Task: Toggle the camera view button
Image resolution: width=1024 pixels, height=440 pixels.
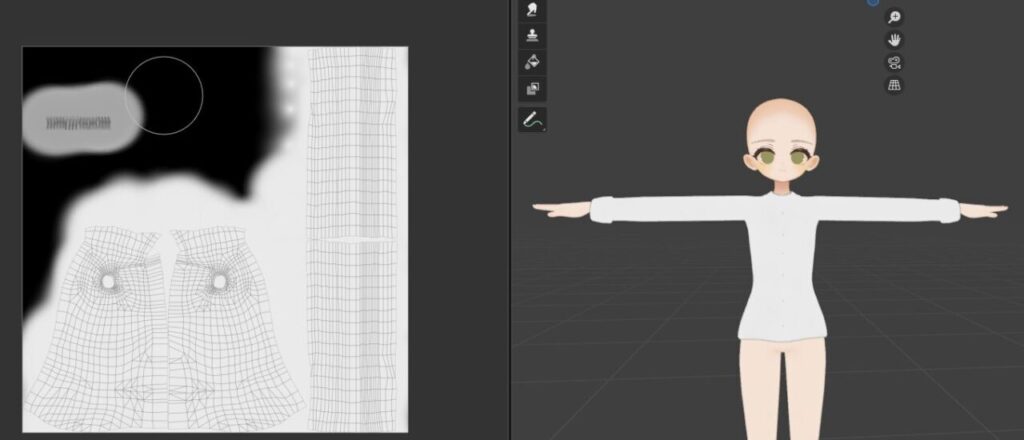Action: (895, 63)
